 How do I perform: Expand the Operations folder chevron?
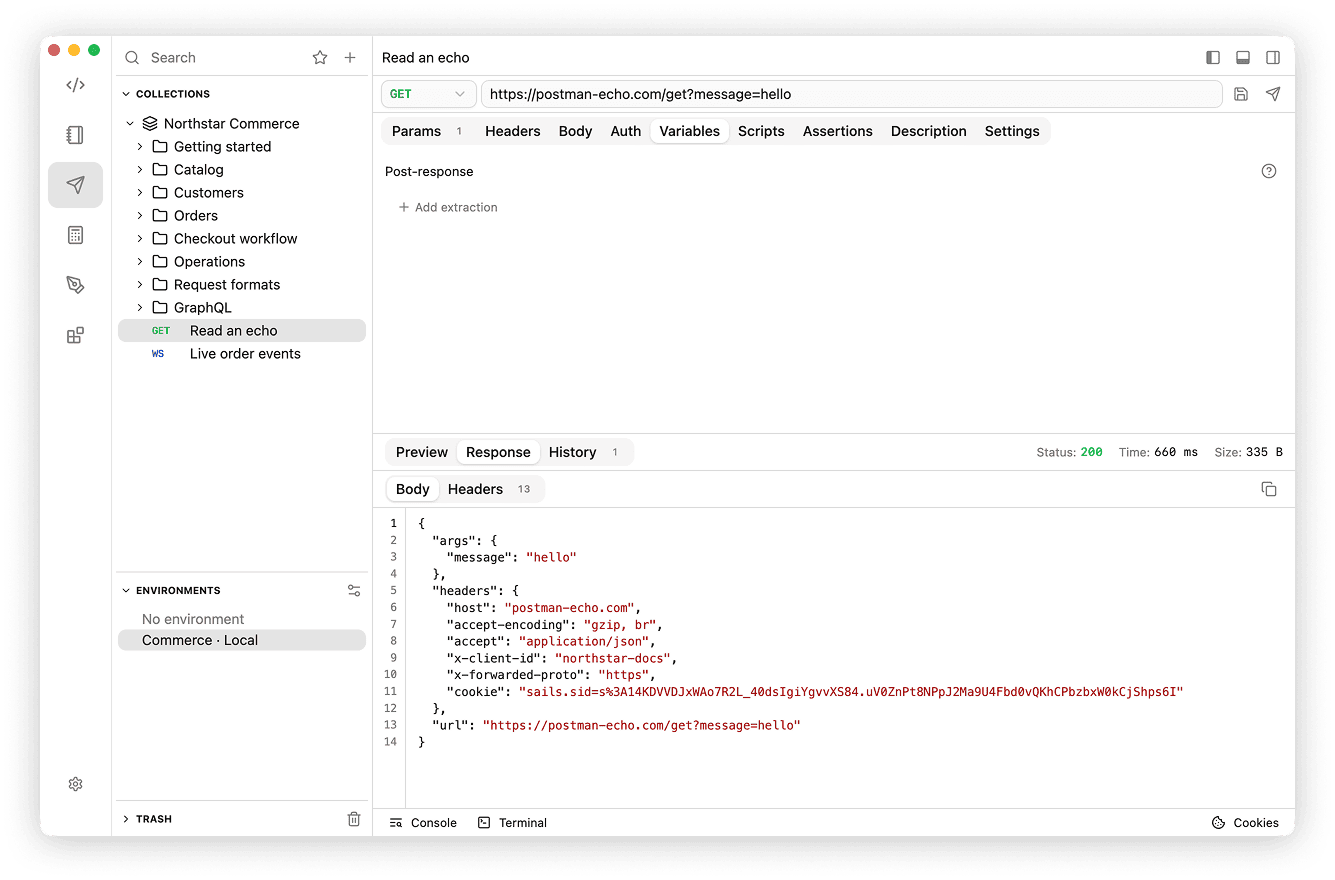click(x=140, y=262)
